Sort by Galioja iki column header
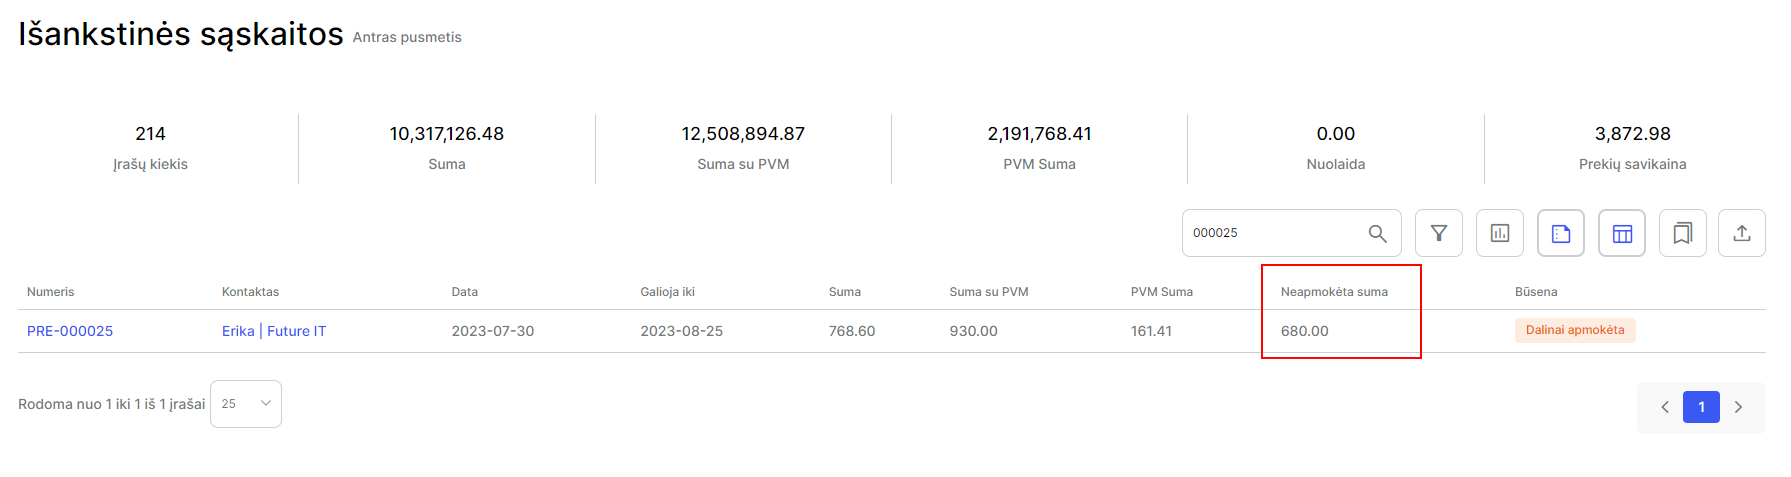This screenshot has height=477, width=1791. pos(667,292)
